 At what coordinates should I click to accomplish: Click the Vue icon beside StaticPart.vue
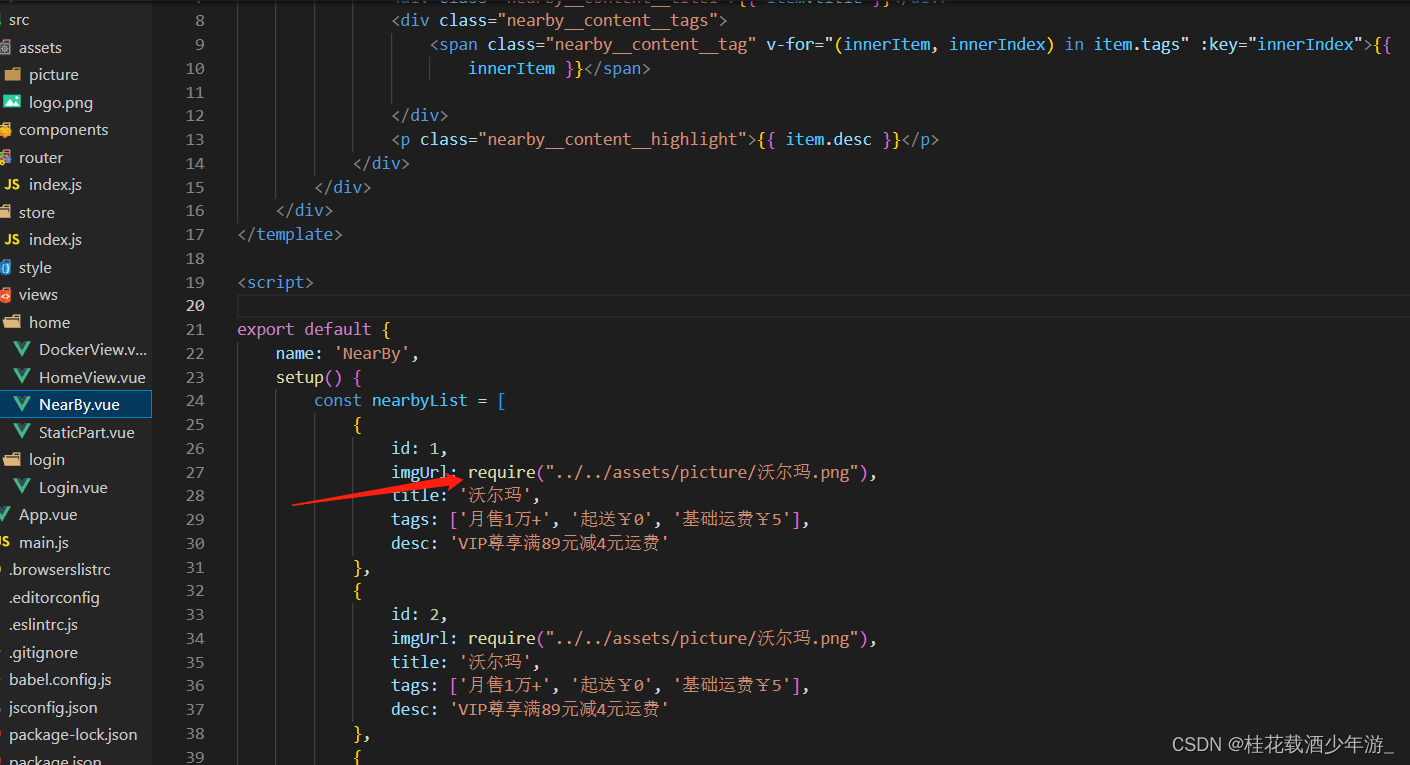click(22, 432)
